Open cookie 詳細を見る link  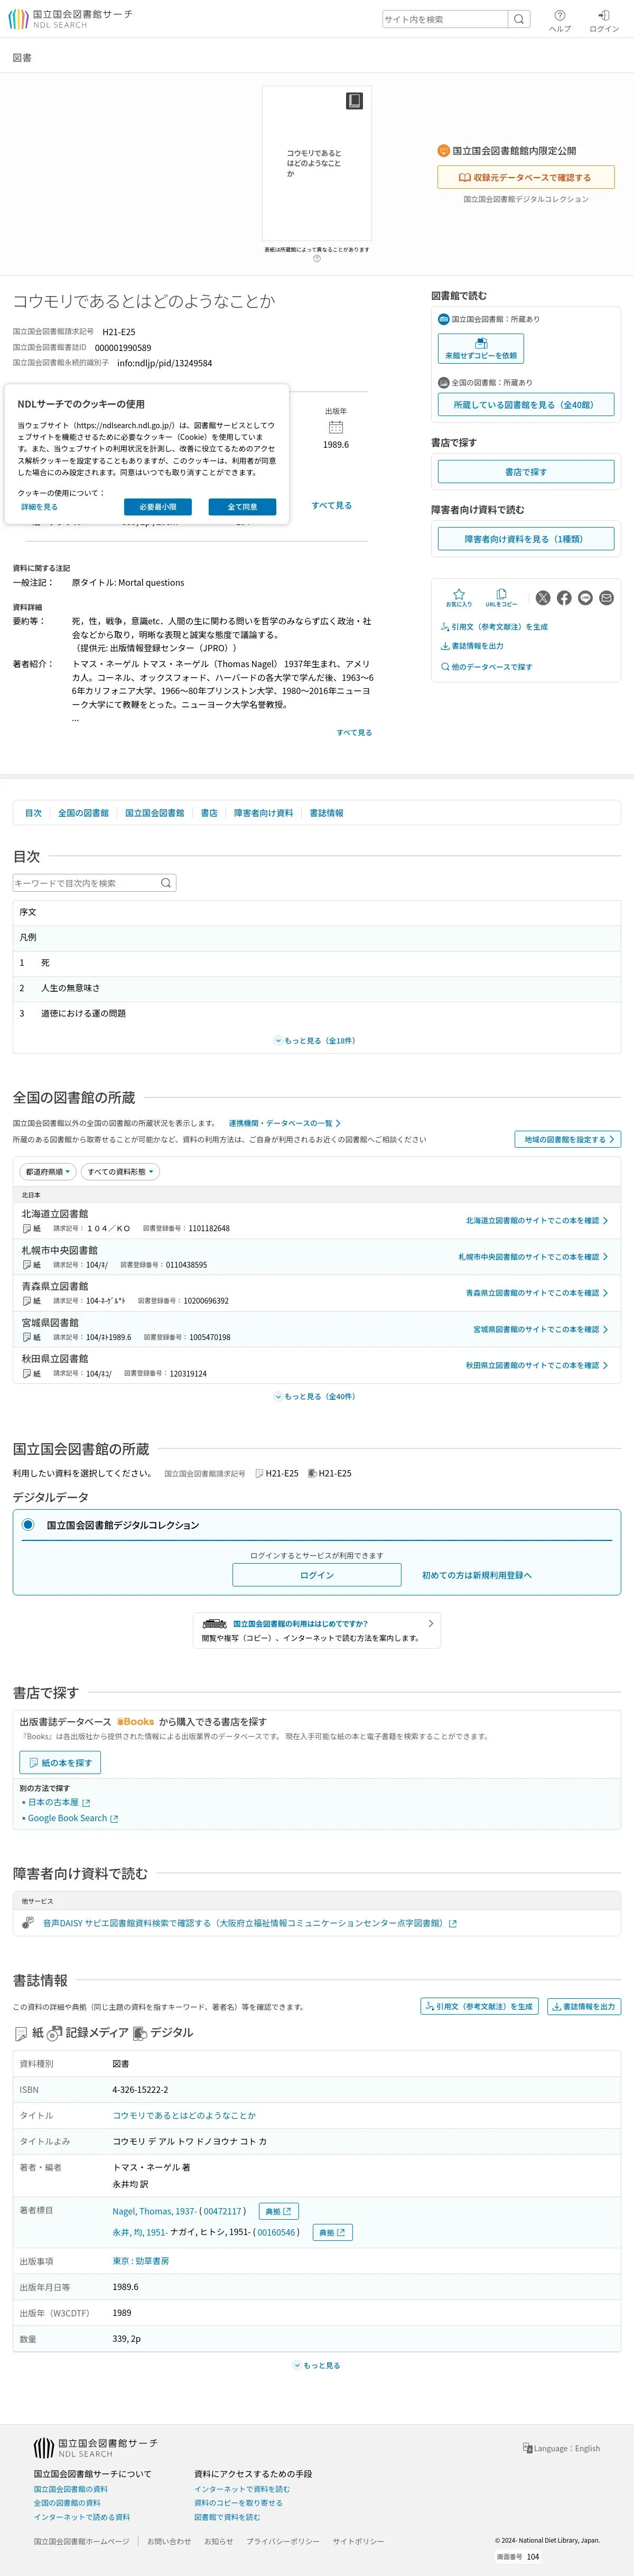[x=39, y=507]
